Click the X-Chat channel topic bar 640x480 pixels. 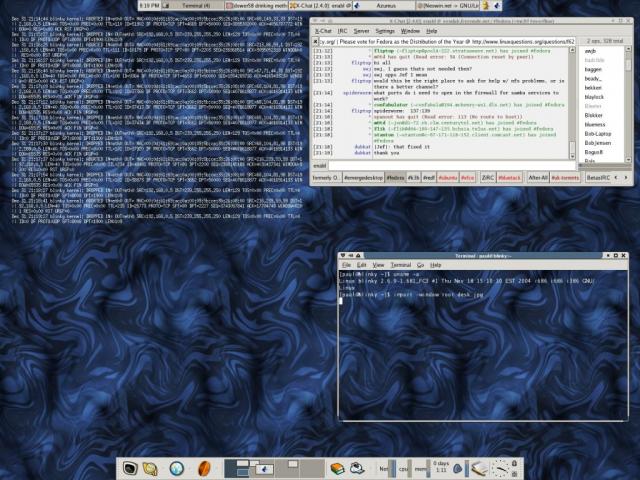(x=447, y=42)
